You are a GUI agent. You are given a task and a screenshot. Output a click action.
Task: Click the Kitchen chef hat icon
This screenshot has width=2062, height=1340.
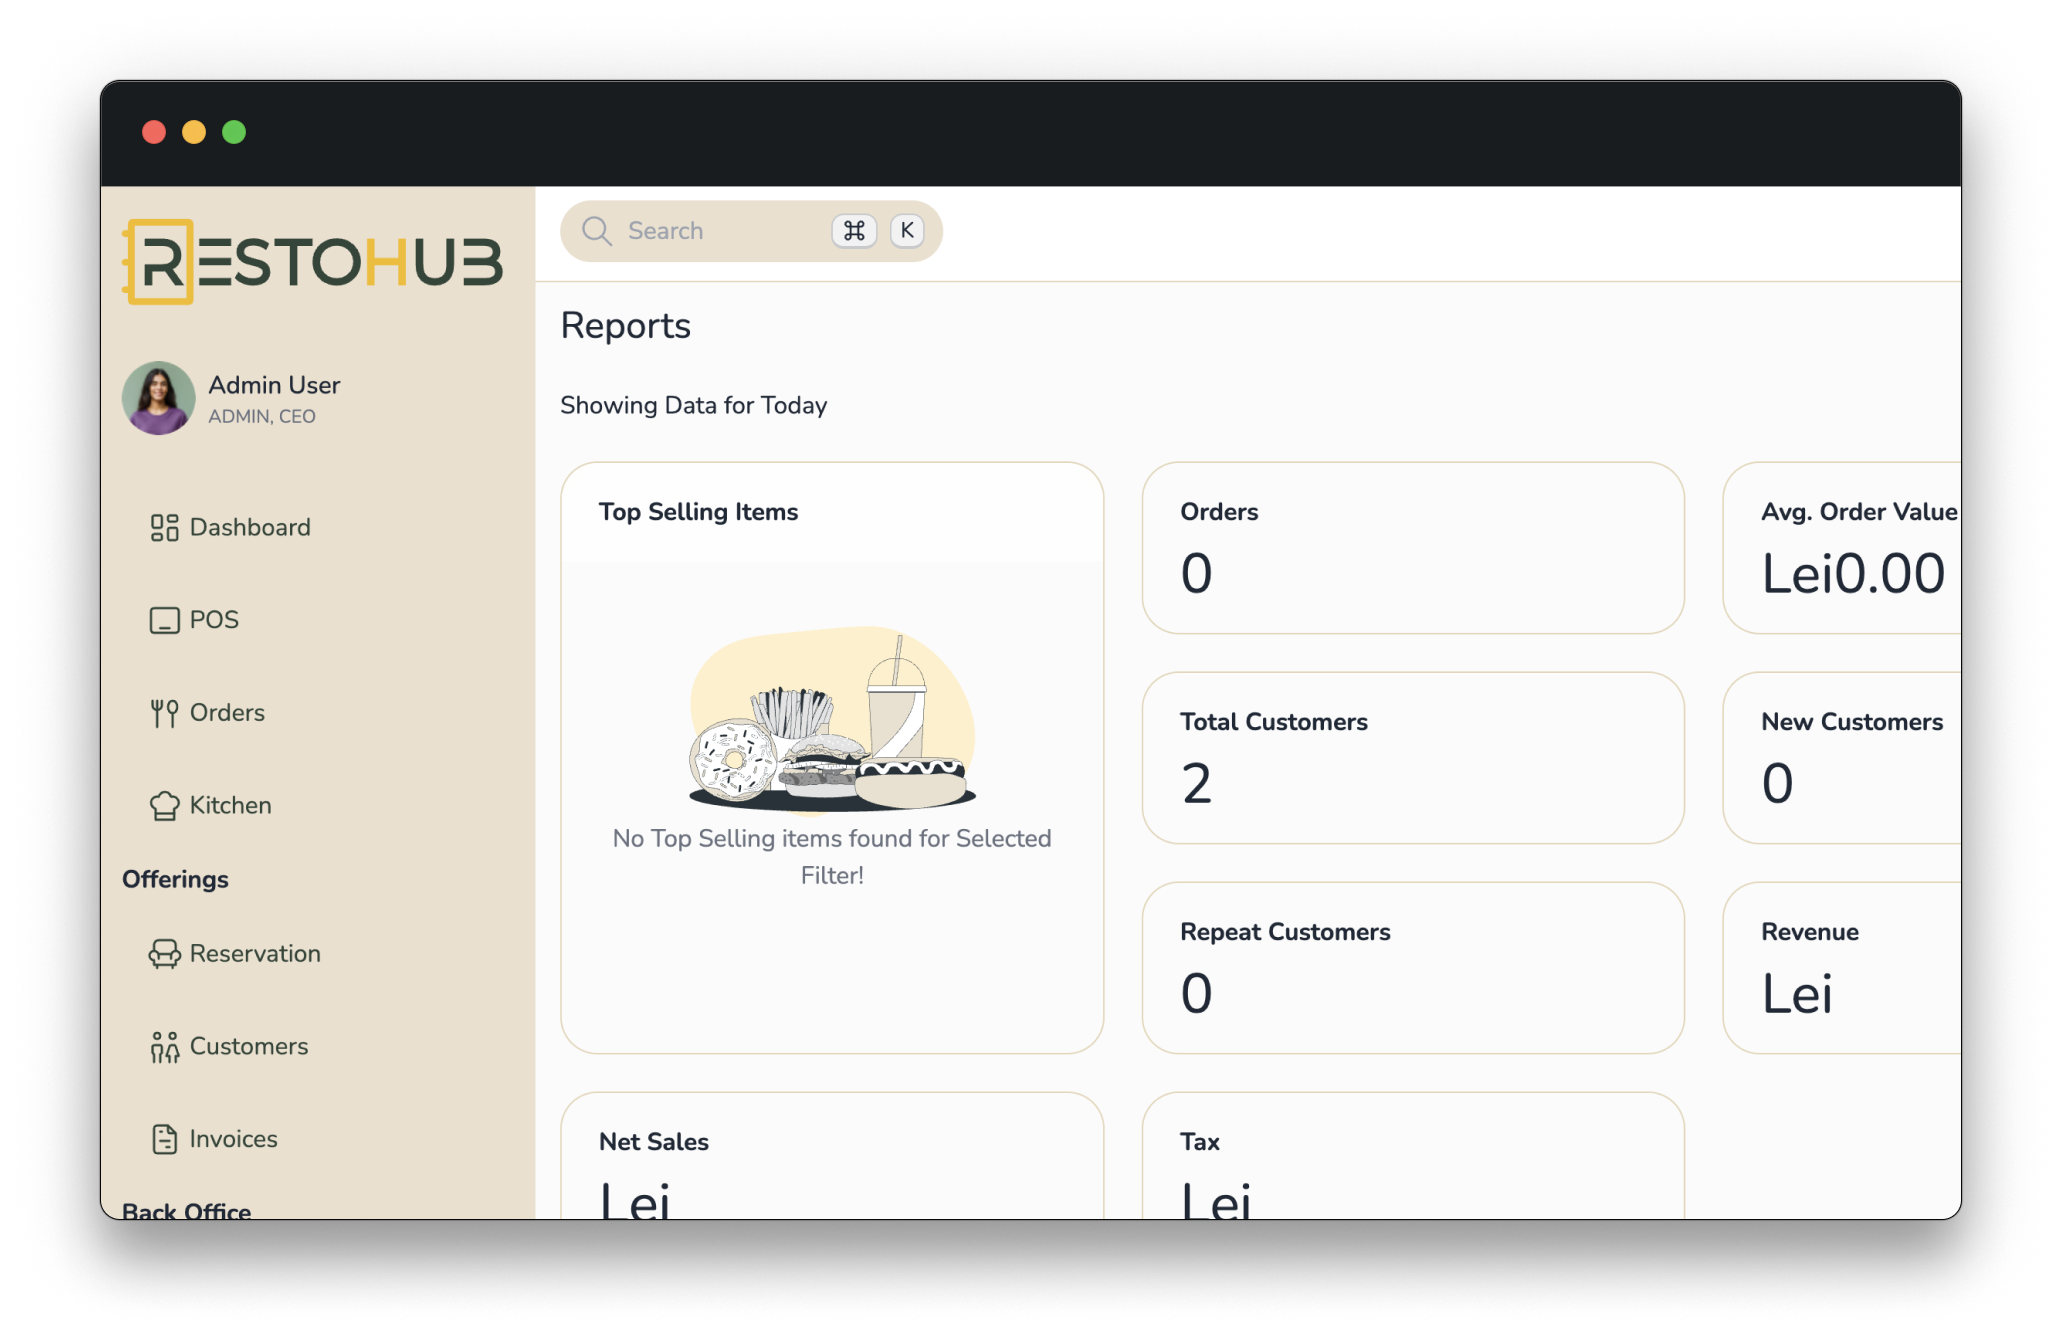pos(164,806)
